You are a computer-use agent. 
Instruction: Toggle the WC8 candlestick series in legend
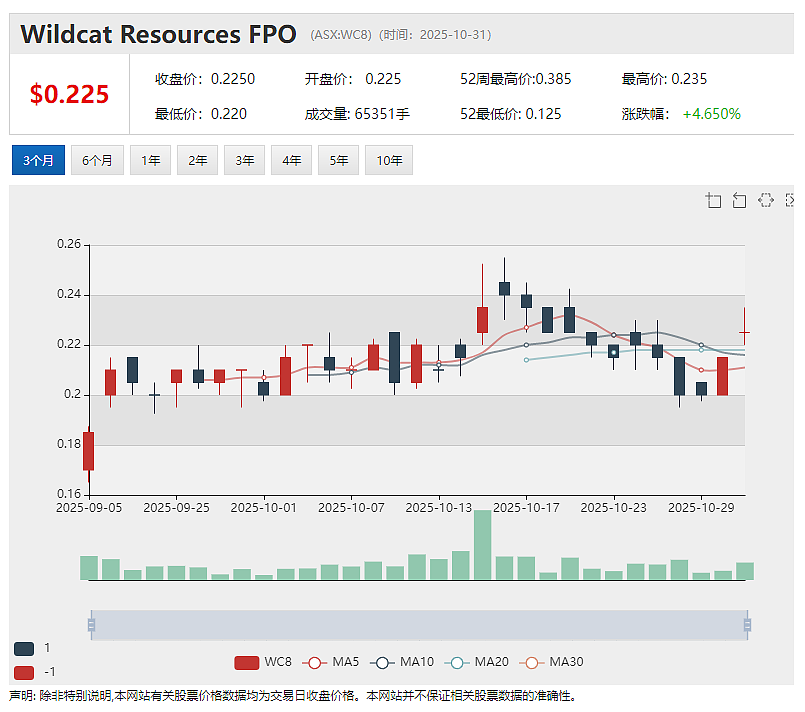[263, 662]
